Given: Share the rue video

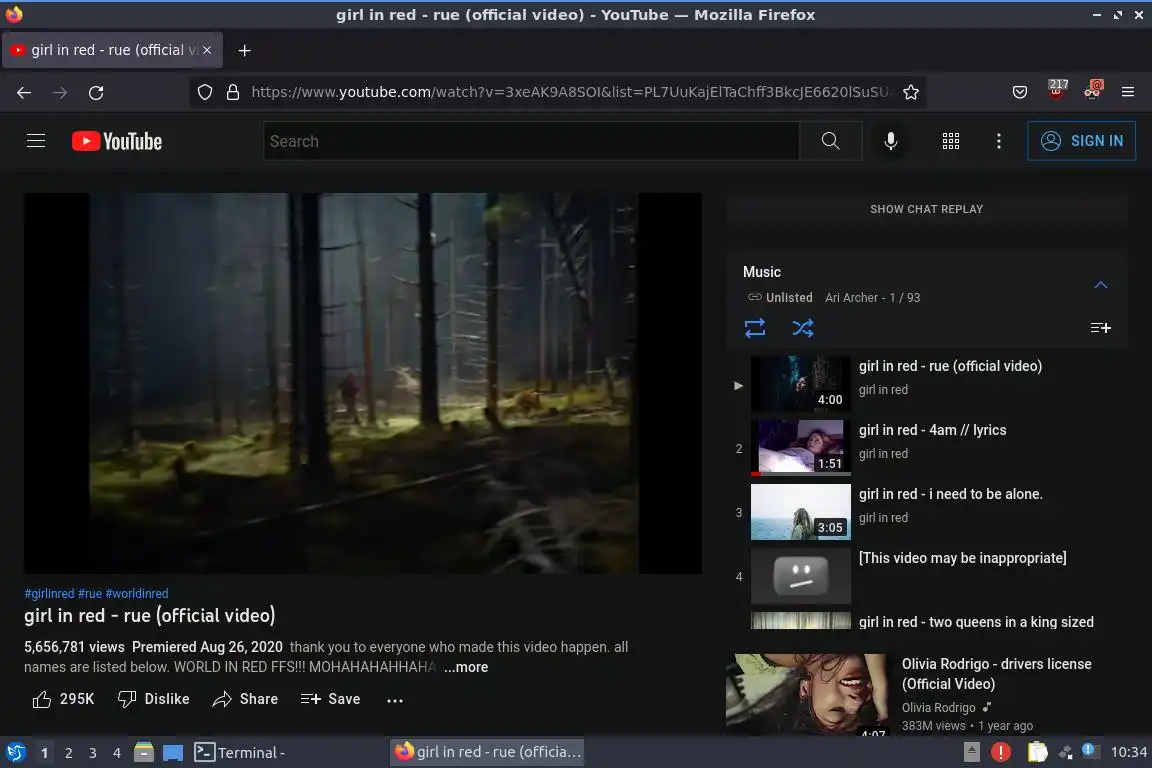Looking at the screenshot, I should tap(245, 699).
